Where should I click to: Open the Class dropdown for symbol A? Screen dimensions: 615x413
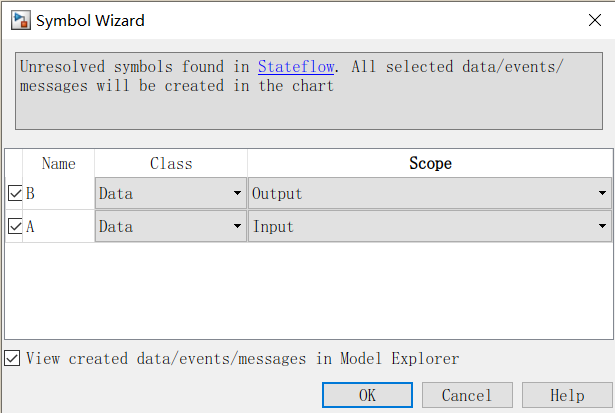(171, 227)
